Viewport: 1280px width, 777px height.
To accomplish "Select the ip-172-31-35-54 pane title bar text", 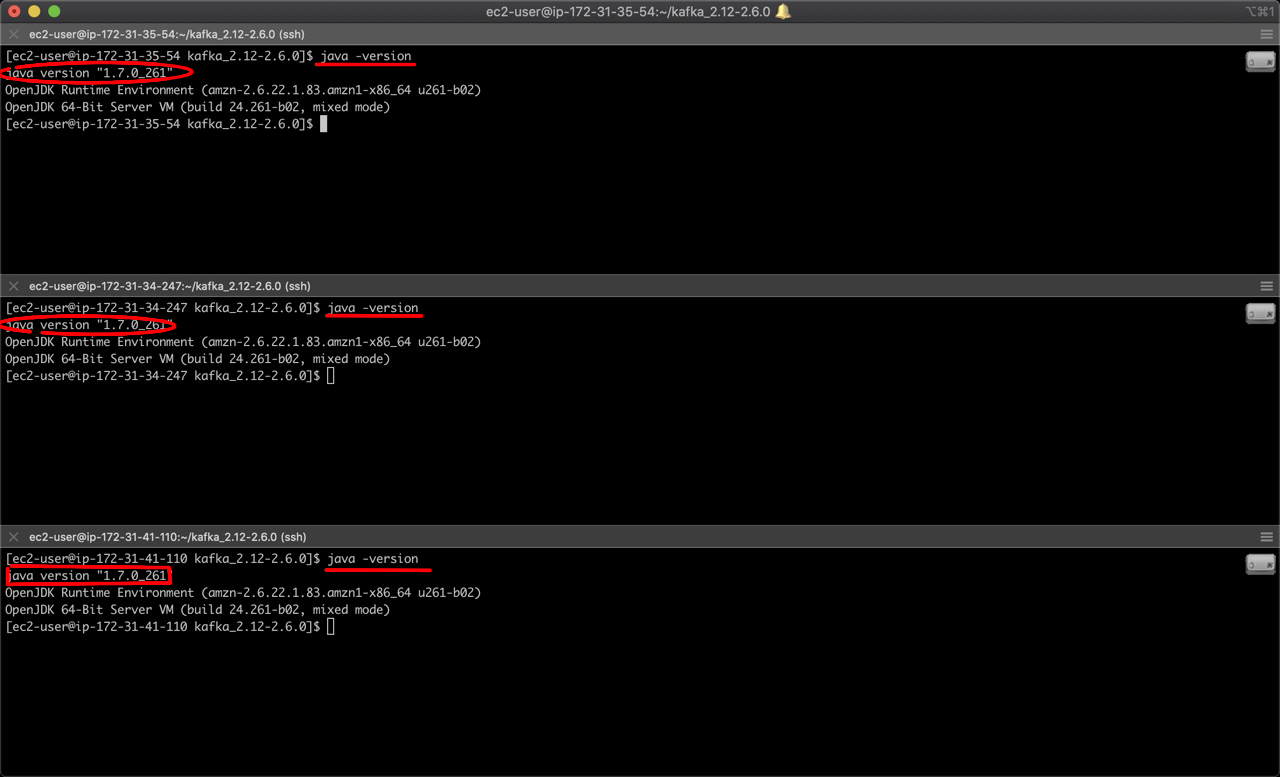I will tap(166, 34).
